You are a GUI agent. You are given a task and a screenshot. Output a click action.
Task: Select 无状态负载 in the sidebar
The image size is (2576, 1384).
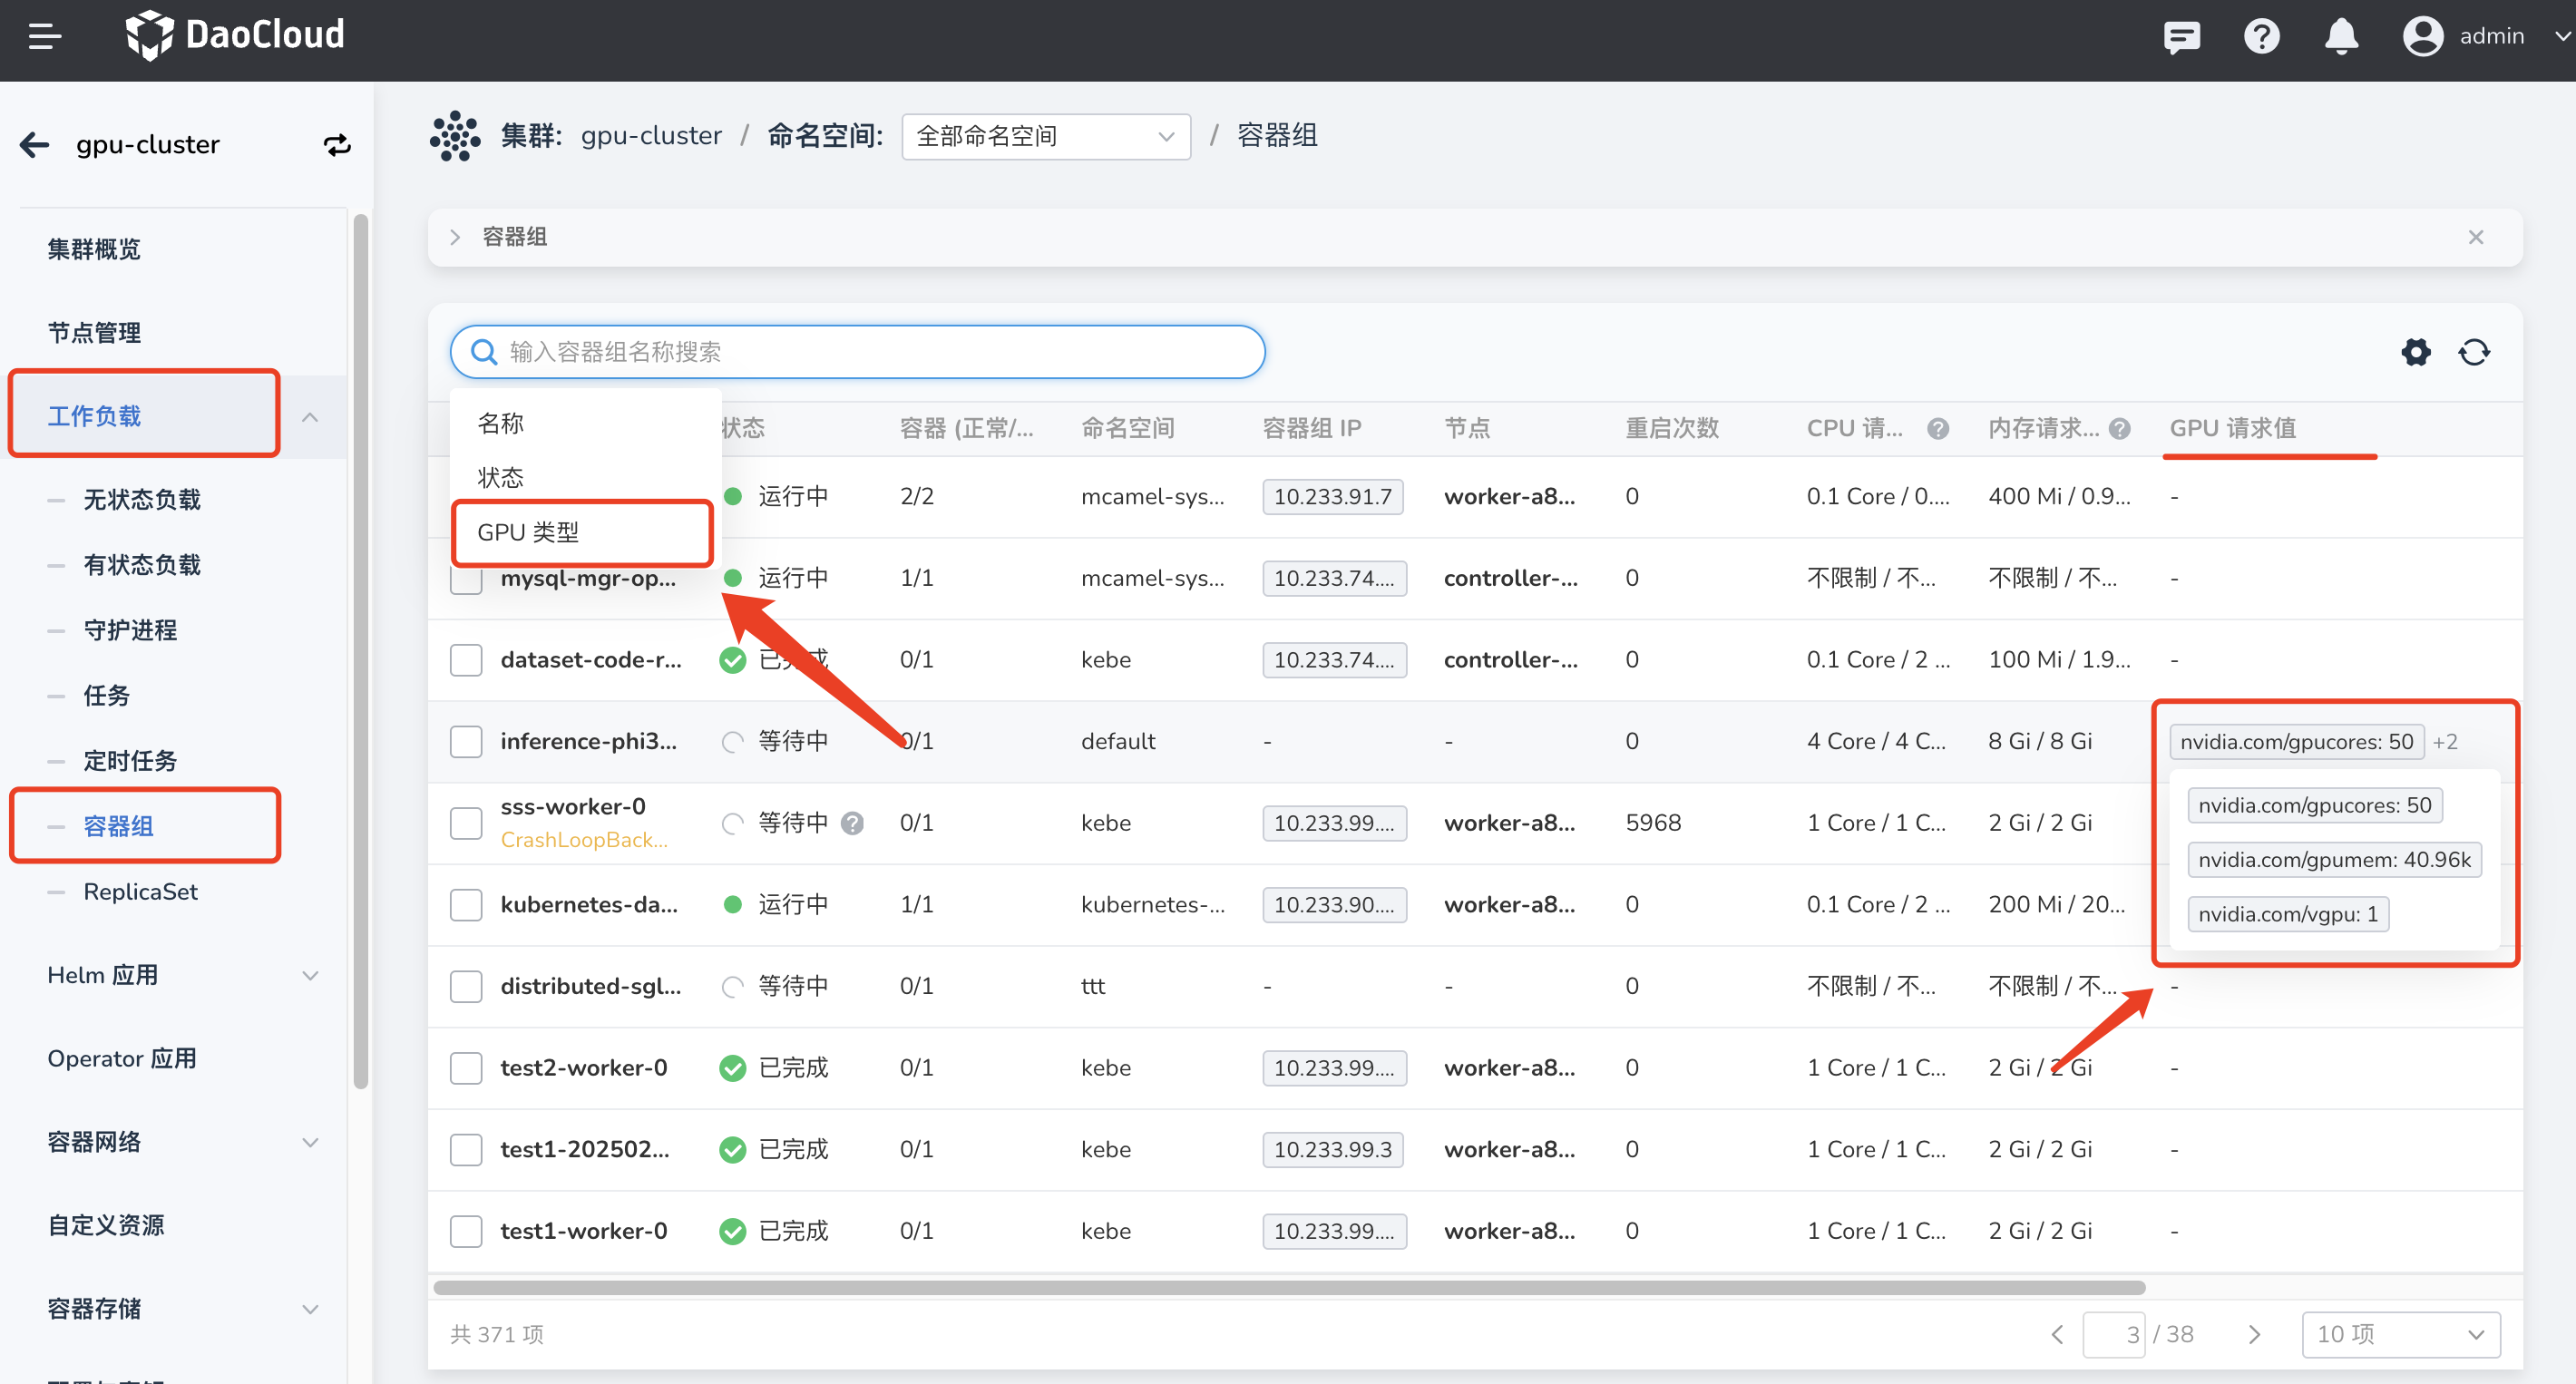pos(142,499)
